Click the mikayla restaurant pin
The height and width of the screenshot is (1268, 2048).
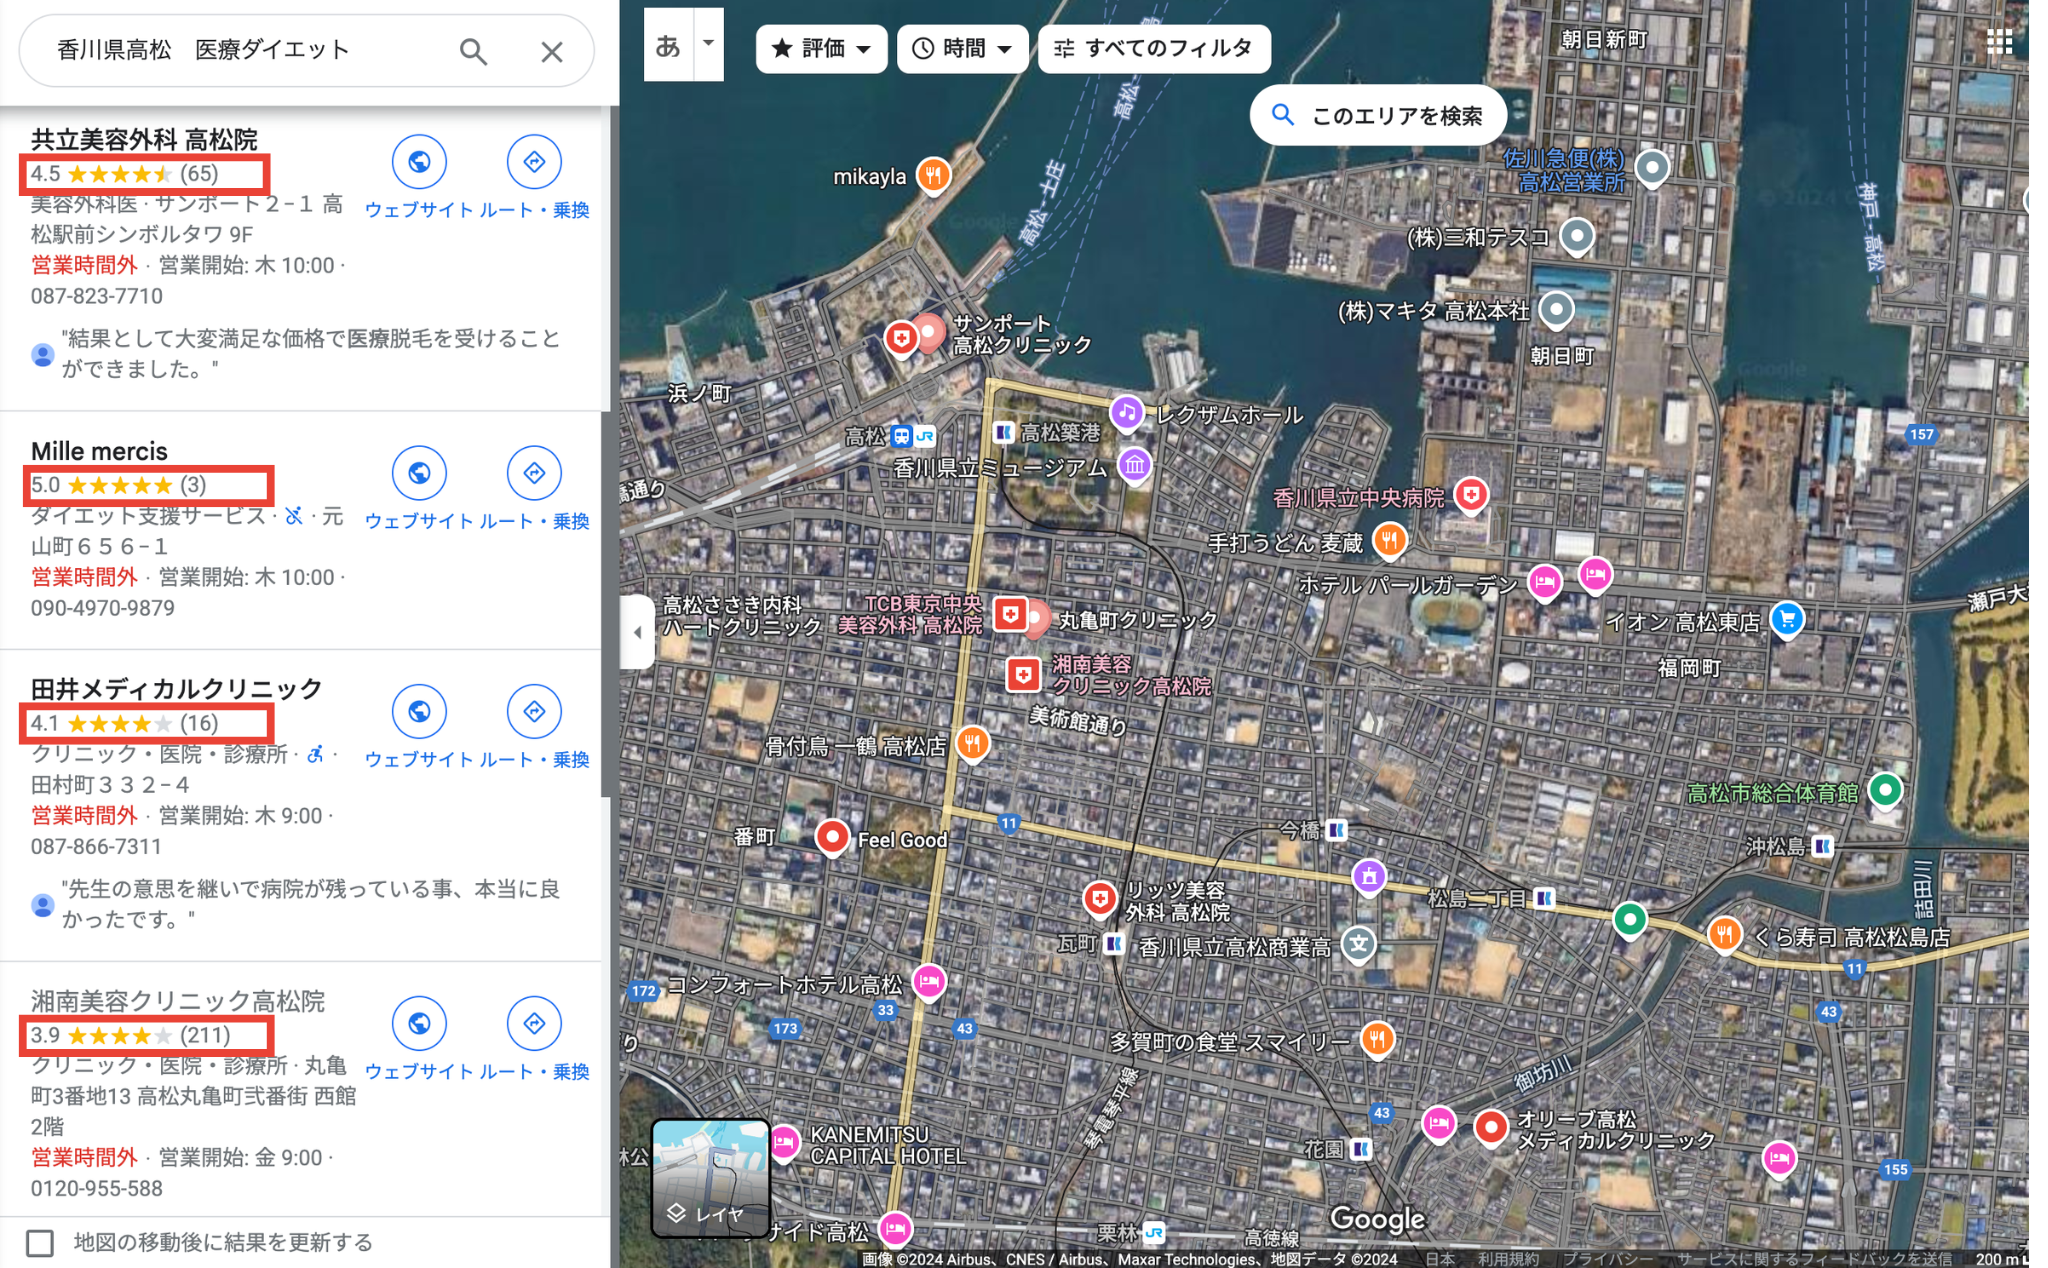pos(933,177)
